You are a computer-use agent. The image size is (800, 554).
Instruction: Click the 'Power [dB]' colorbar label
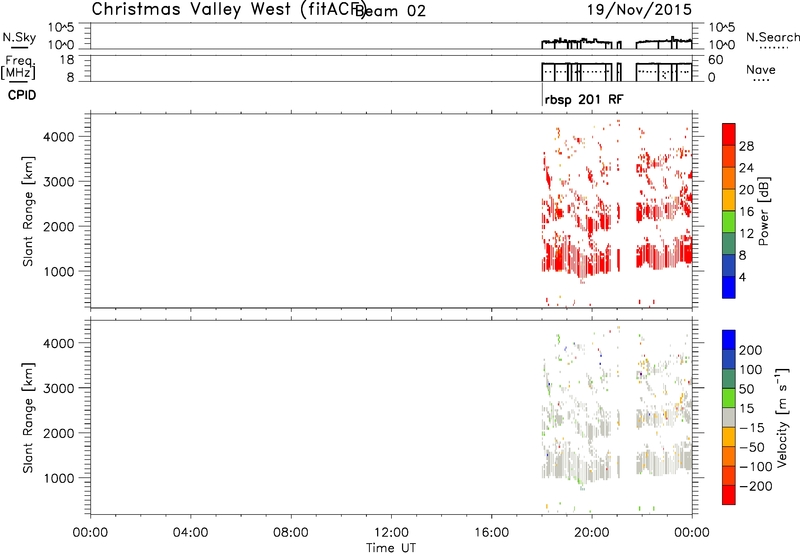764,211
